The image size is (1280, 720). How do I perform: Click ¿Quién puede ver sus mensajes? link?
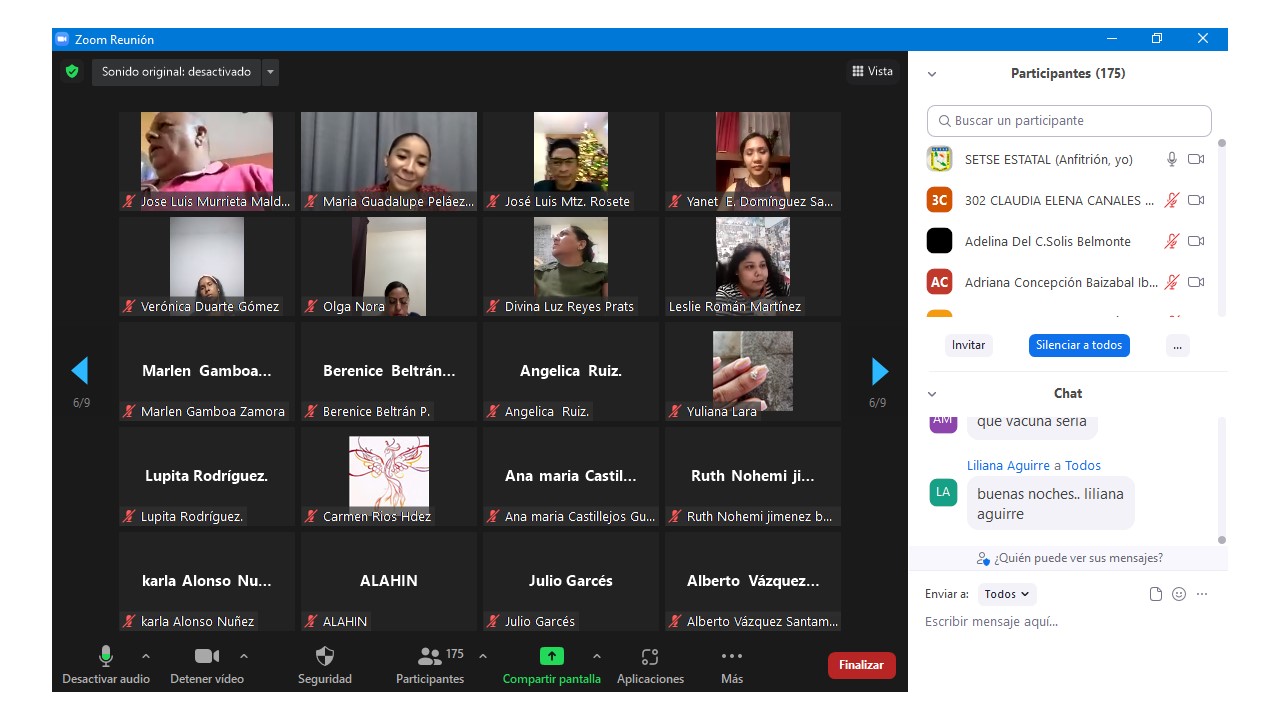click(x=1078, y=558)
